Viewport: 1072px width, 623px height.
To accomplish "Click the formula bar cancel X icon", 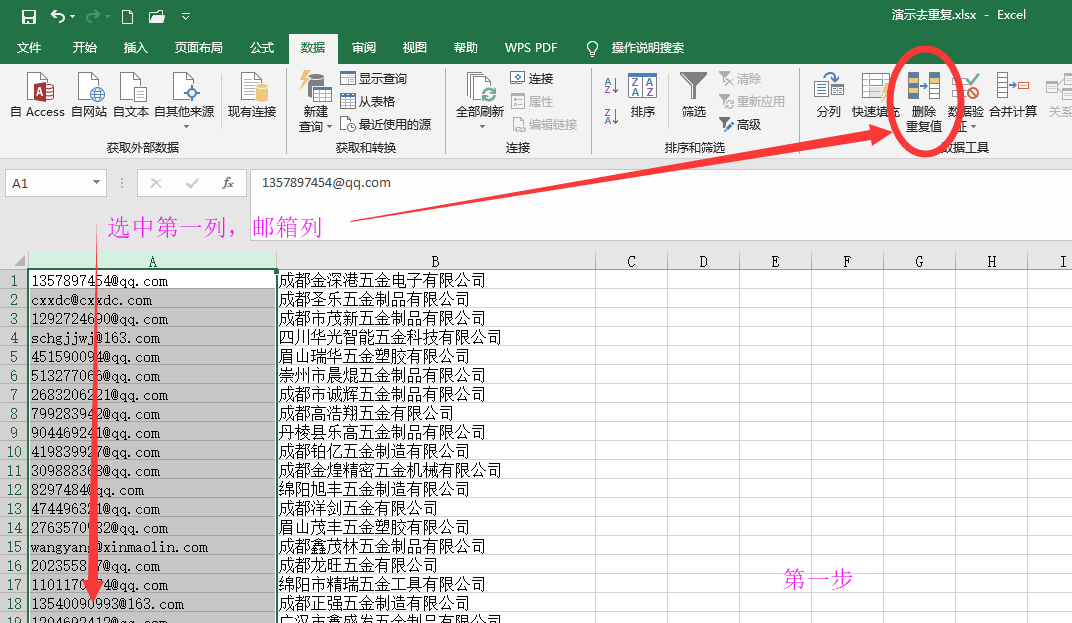I will (x=156, y=183).
